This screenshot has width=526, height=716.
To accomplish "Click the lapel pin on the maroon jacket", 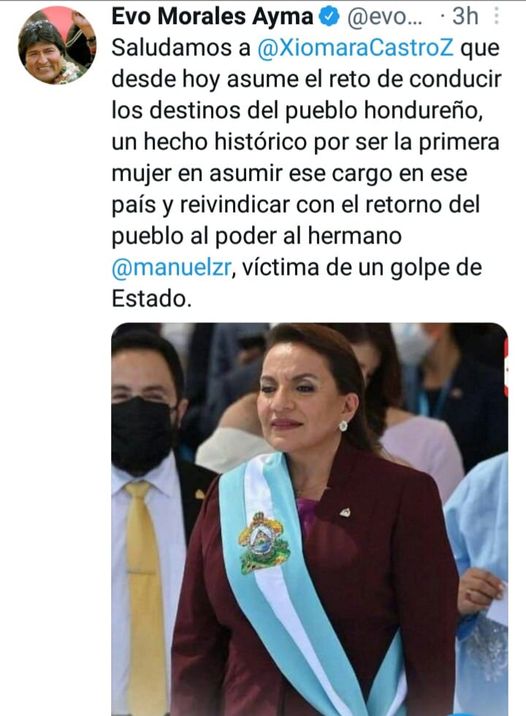I will click(345, 512).
